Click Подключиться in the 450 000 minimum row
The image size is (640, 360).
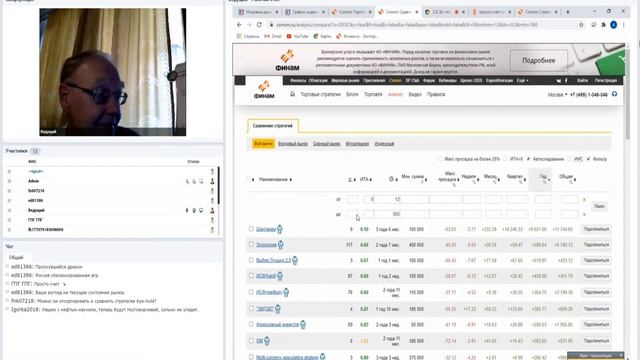[x=596, y=245]
